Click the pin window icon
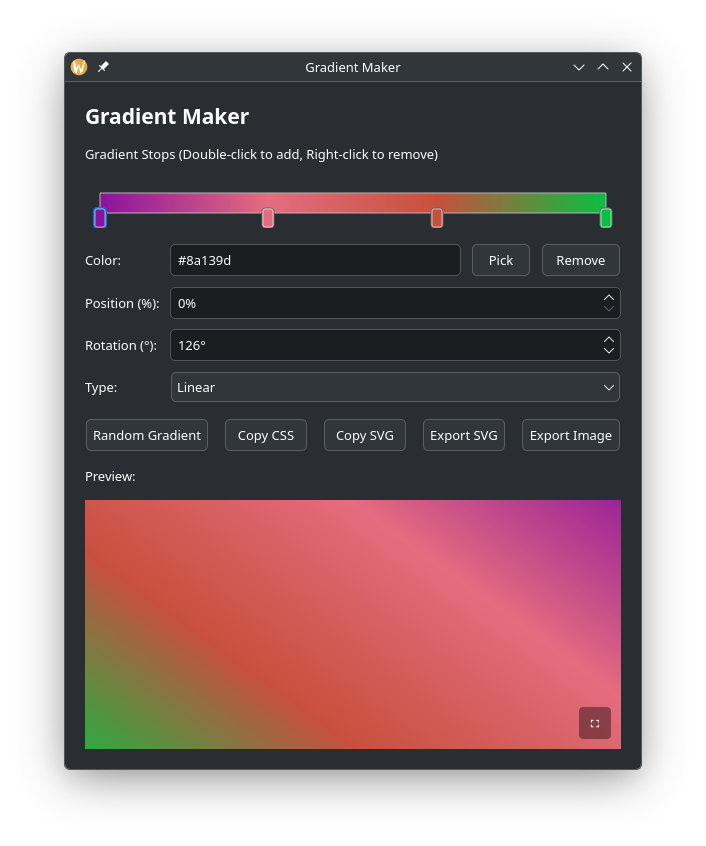 coord(102,67)
